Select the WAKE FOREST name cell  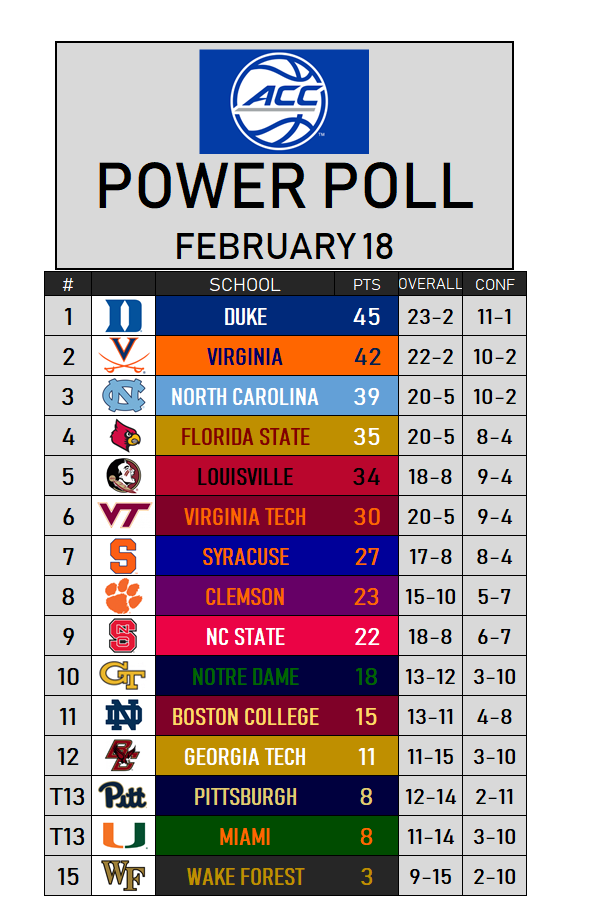pyautogui.click(x=245, y=876)
